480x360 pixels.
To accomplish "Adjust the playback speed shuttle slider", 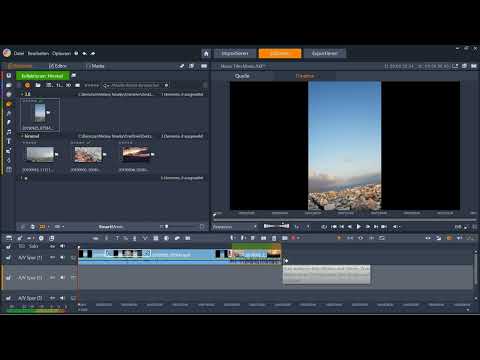I will click(x=276, y=226).
